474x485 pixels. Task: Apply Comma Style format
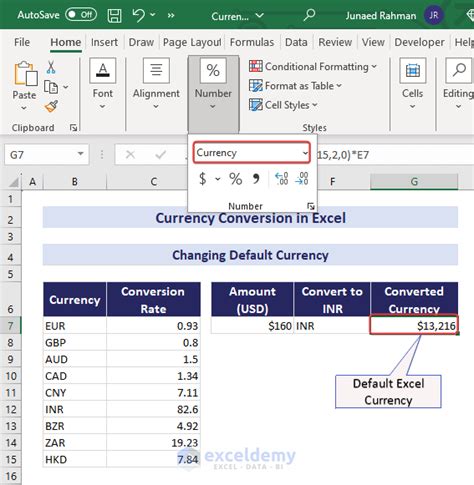(256, 179)
